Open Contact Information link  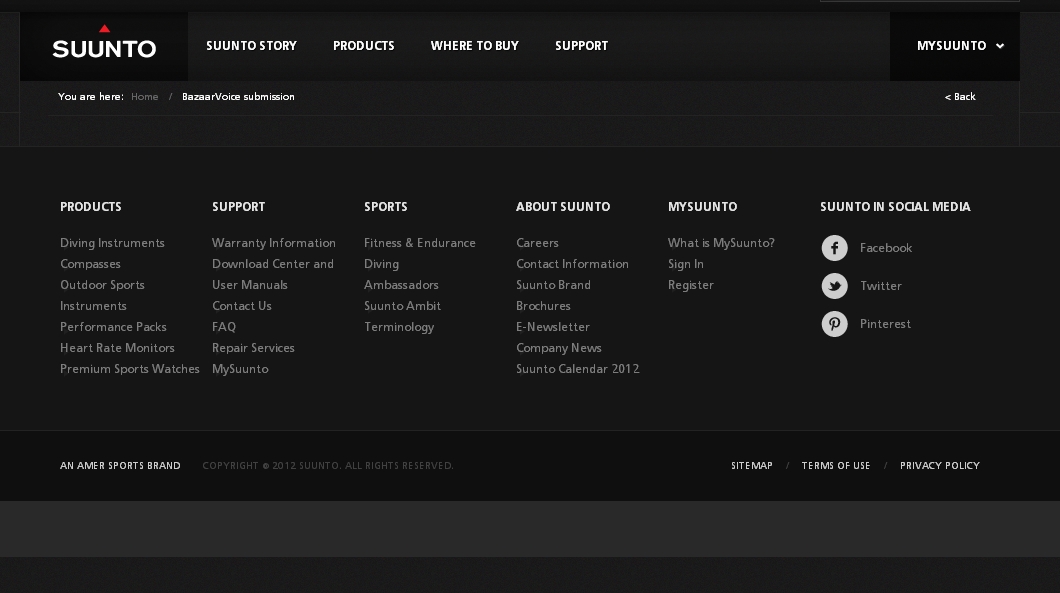pyautogui.click(x=573, y=264)
